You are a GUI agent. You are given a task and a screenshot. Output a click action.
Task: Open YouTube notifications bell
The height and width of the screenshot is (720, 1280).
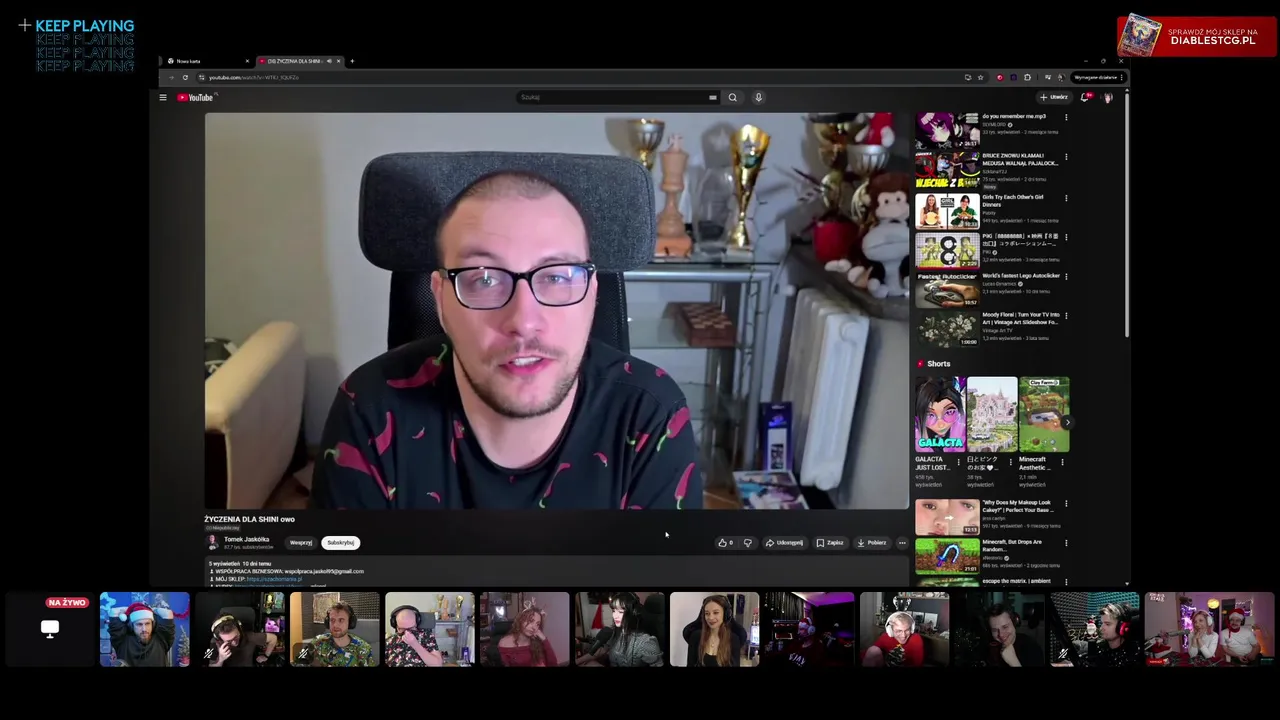tap(1085, 97)
